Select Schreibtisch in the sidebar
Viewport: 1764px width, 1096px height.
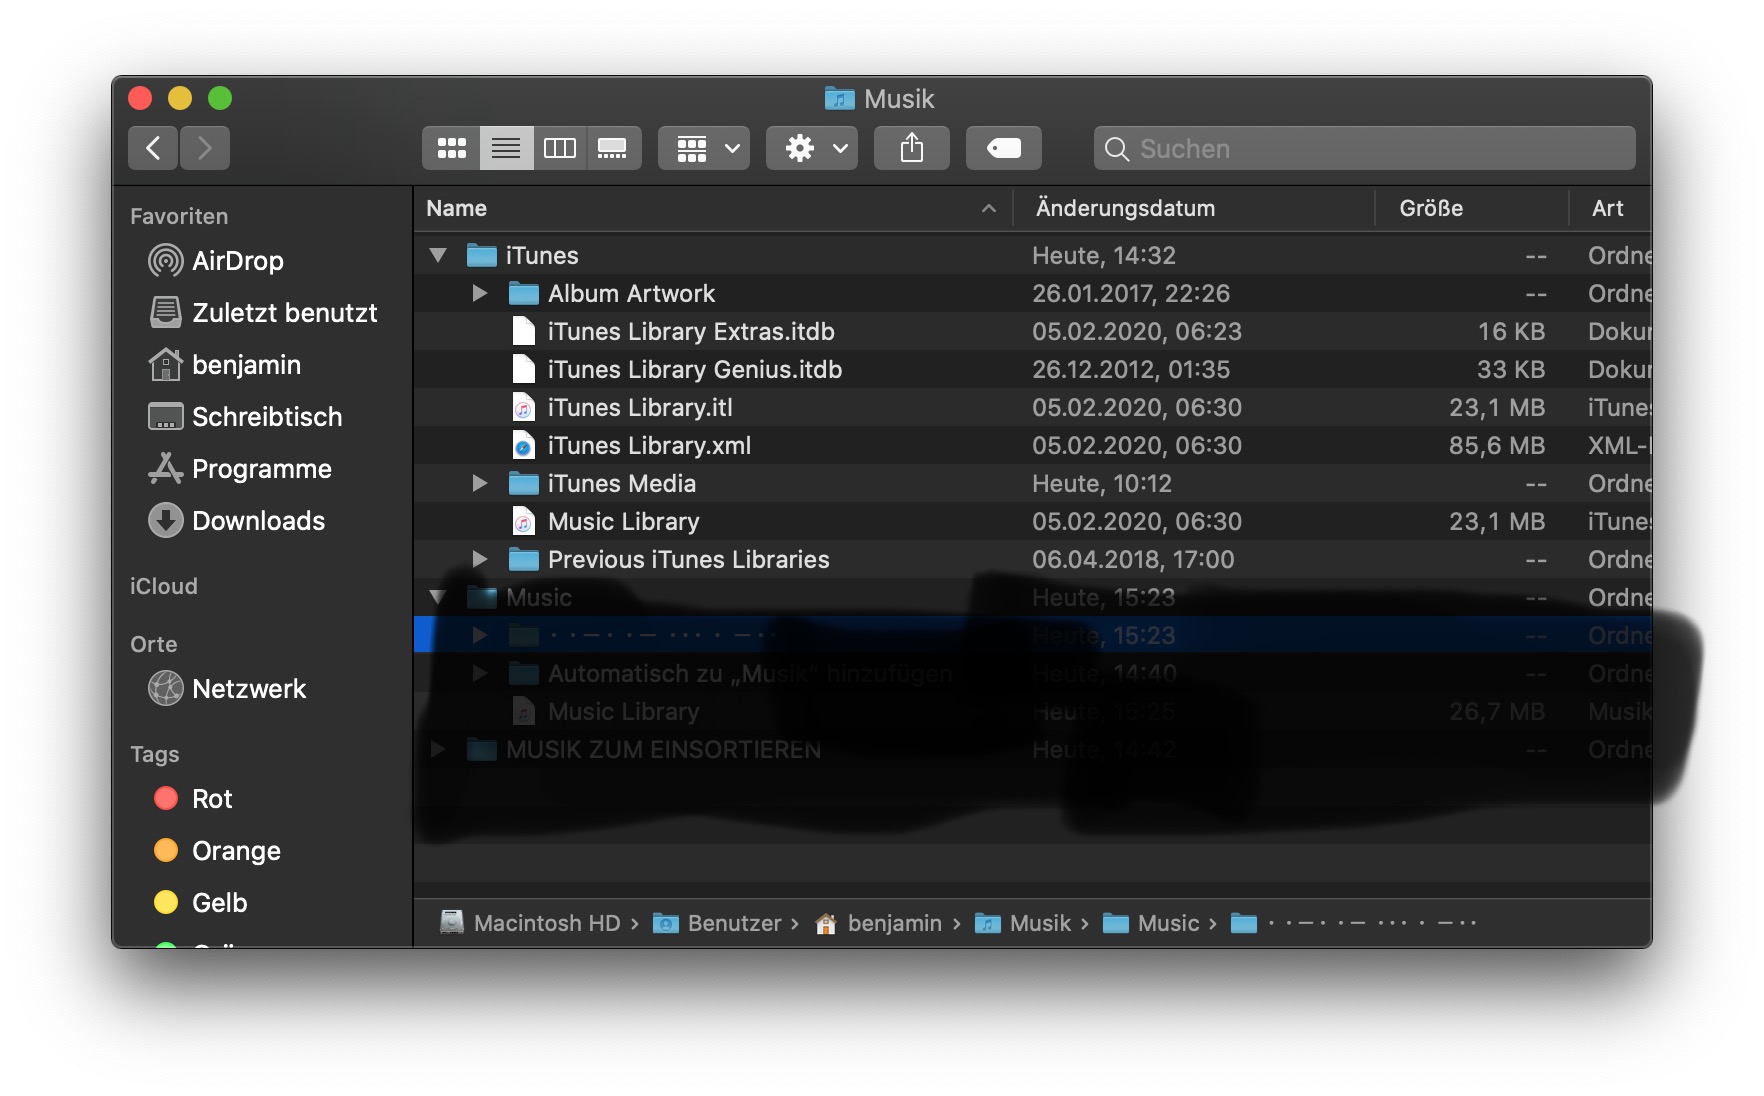(x=245, y=417)
